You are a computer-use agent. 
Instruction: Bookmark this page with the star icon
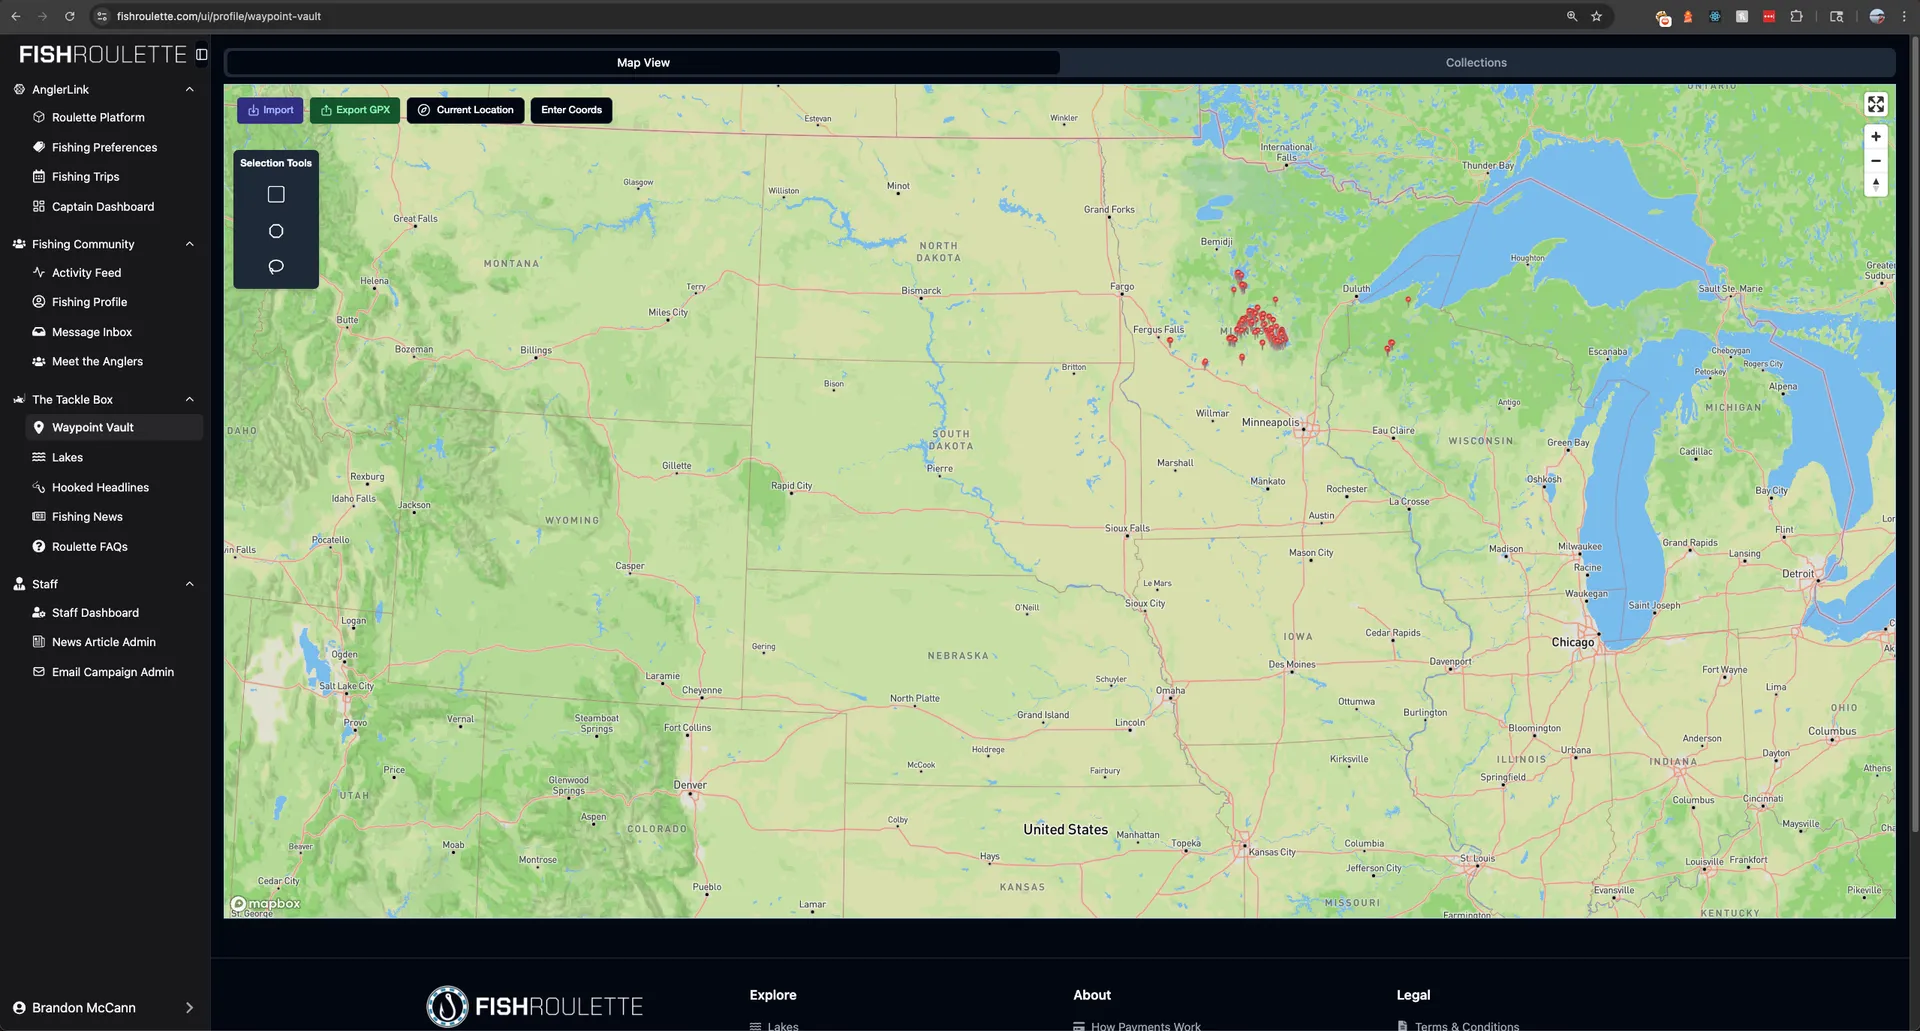click(1597, 16)
